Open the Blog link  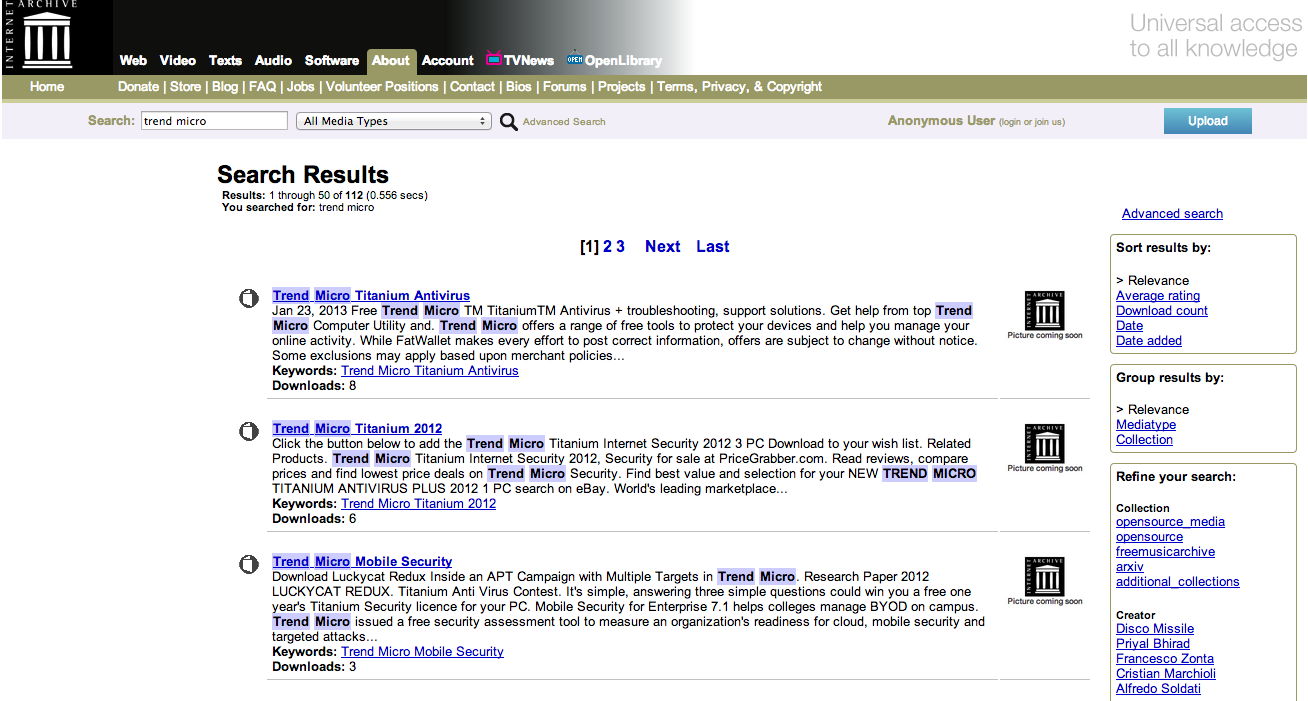point(225,87)
